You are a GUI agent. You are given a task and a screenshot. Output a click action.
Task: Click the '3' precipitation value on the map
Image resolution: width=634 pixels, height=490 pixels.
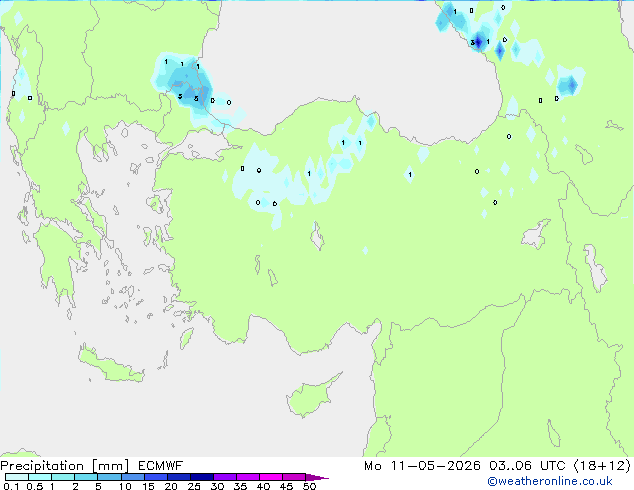tap(472, 42)
